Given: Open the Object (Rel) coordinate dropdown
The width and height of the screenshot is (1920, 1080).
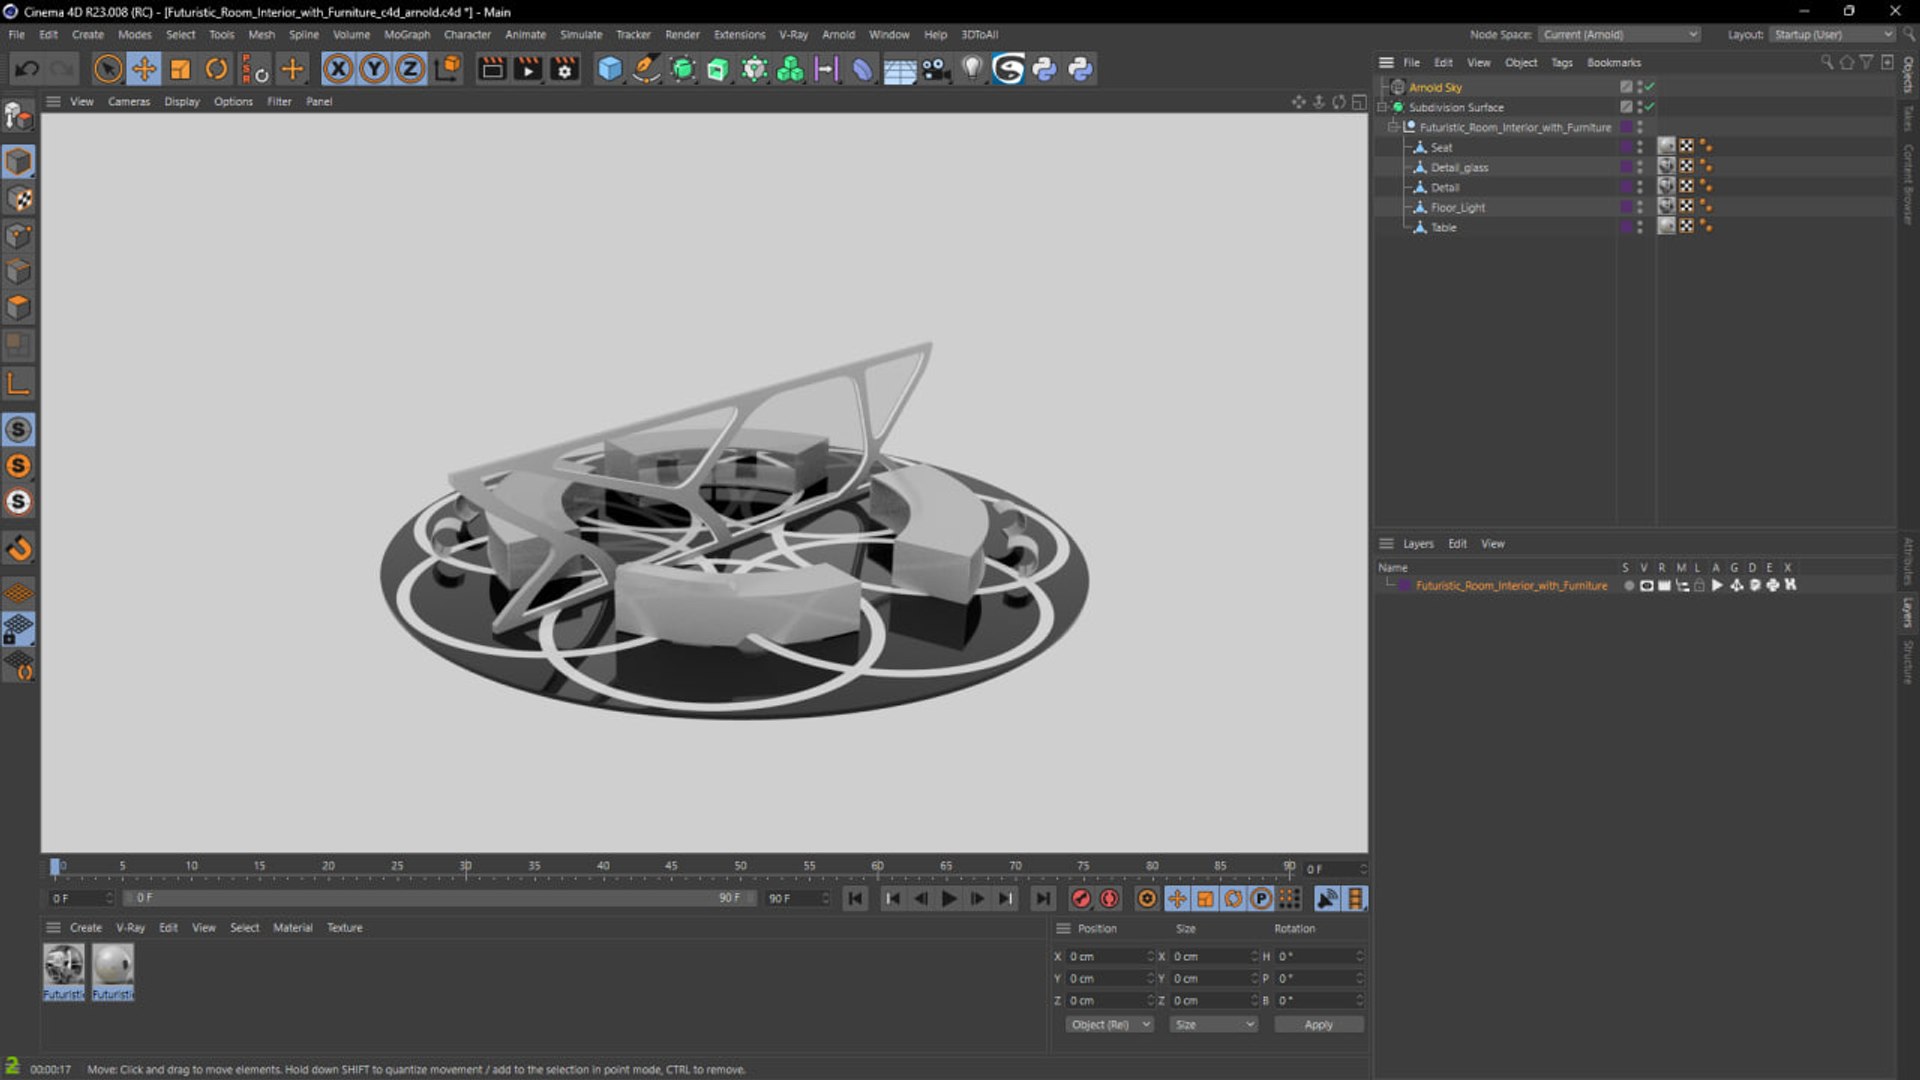Looking at the screenshot, I should (1108, 1024).
